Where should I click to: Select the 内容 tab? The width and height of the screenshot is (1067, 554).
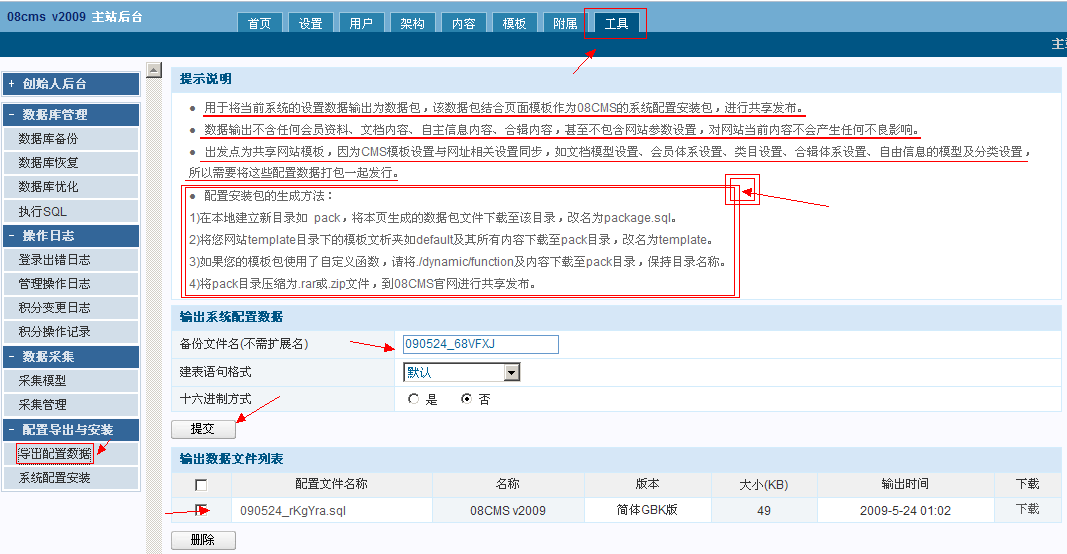click(x=463, y=23)
